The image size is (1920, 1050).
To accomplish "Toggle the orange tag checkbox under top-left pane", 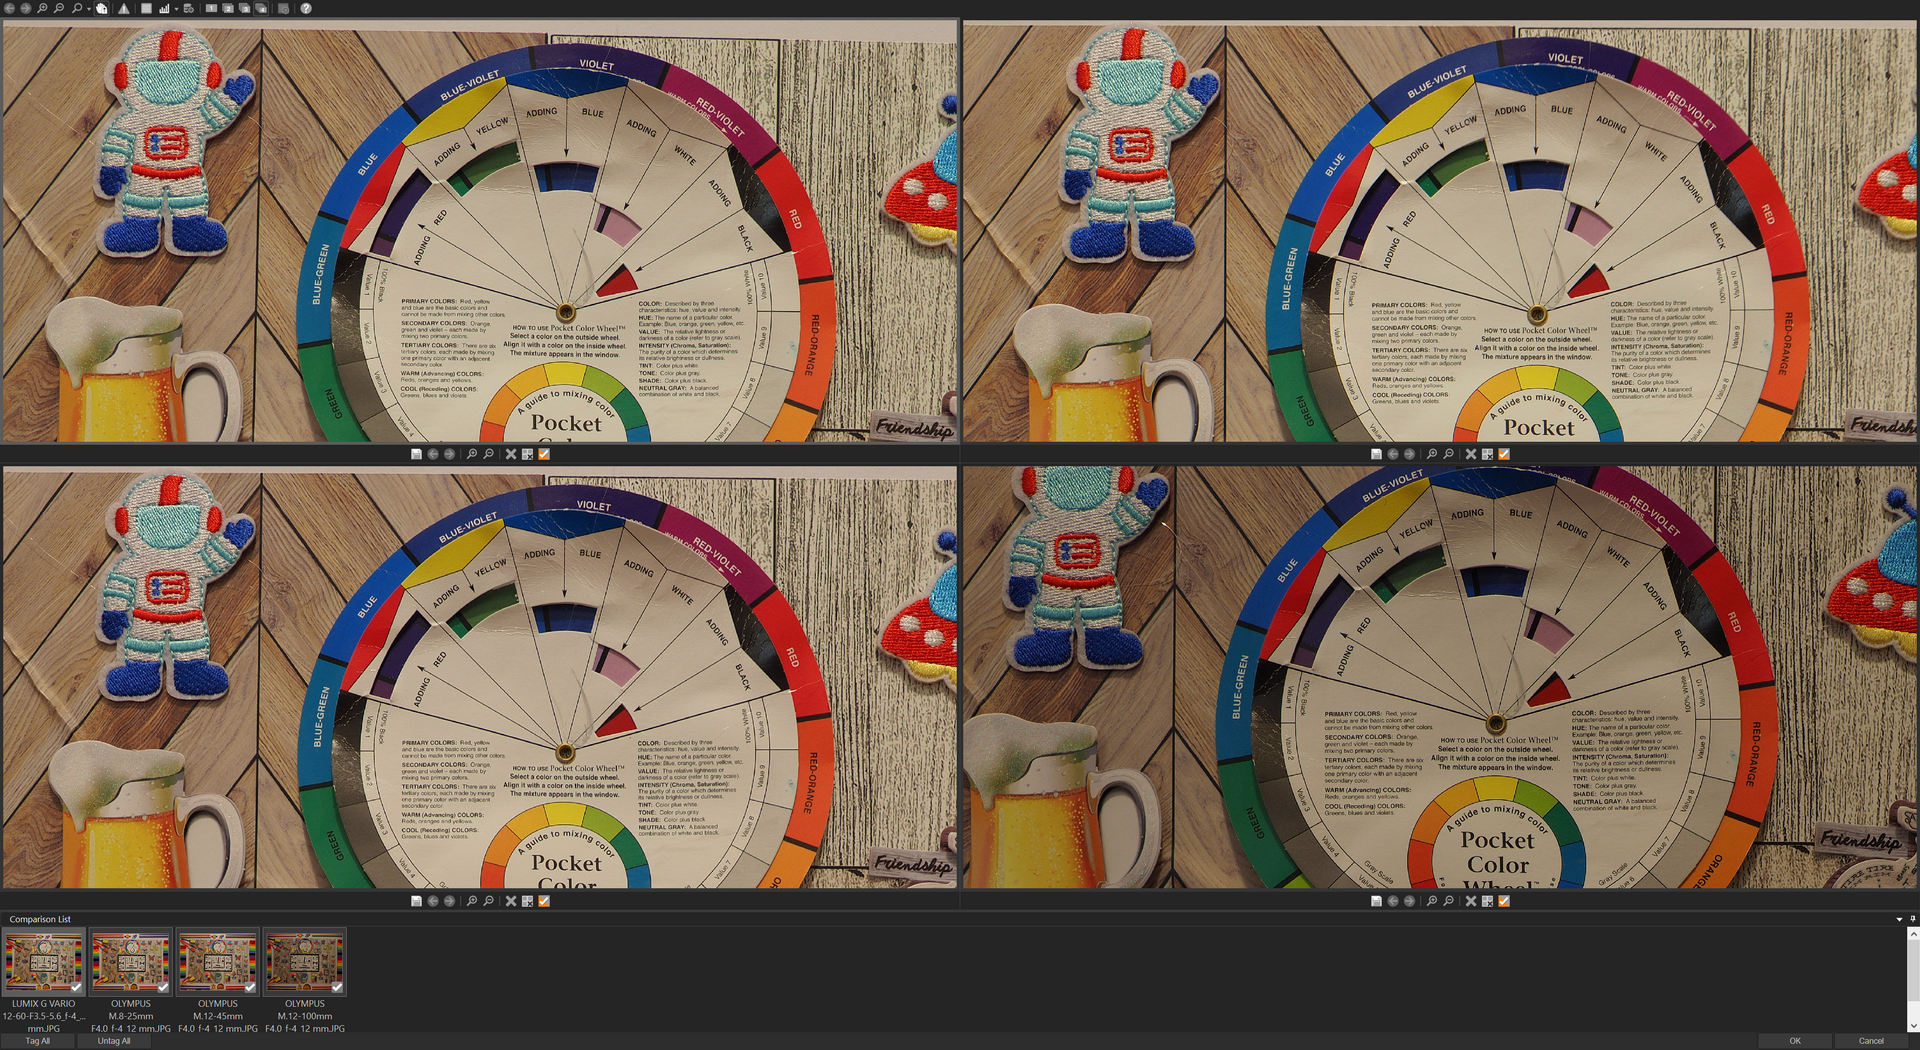I will click(544, 454).
